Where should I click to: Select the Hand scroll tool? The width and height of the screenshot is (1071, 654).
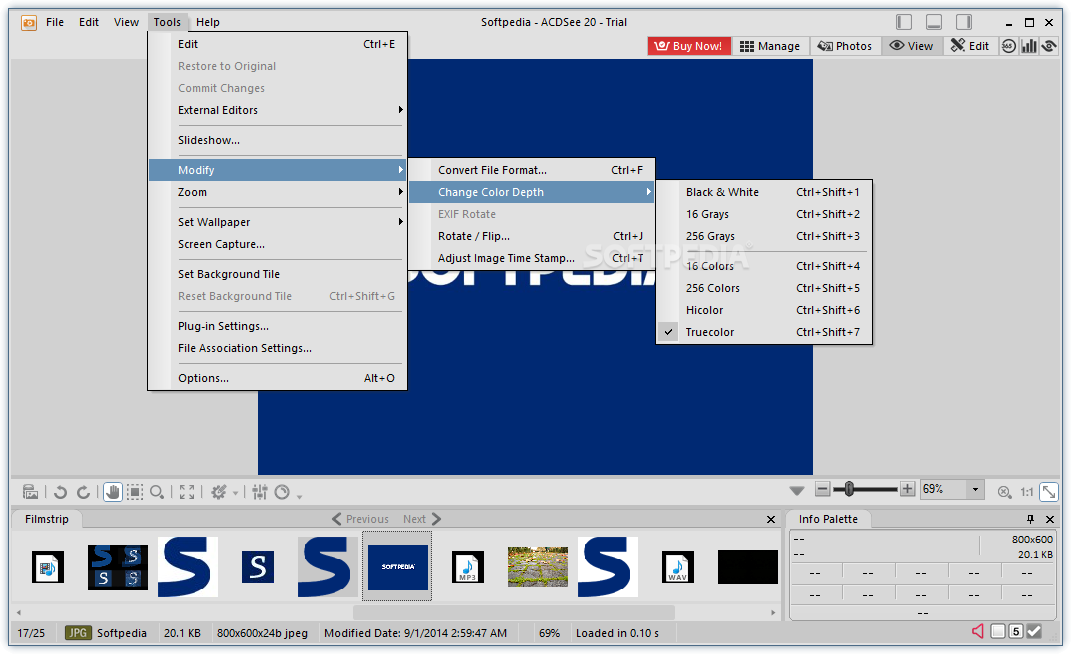113,492
